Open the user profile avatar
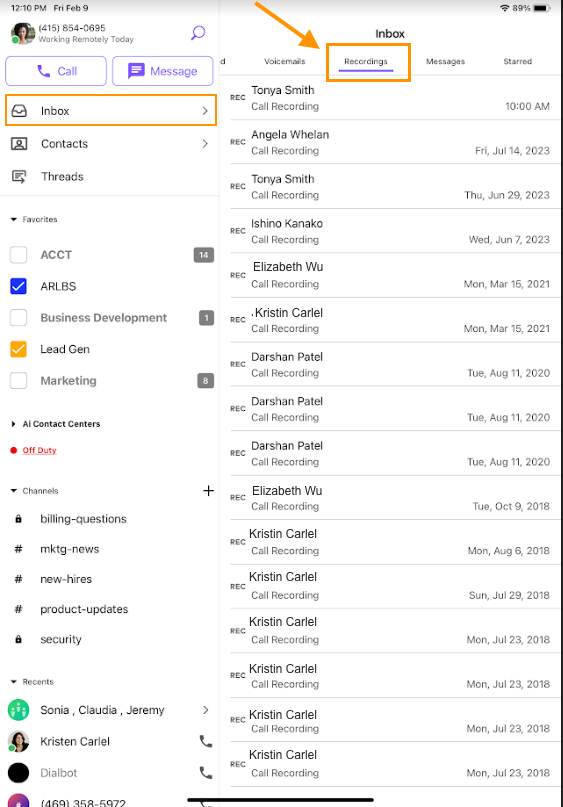This screenshot has width=563, height=807. pos(23,33)
